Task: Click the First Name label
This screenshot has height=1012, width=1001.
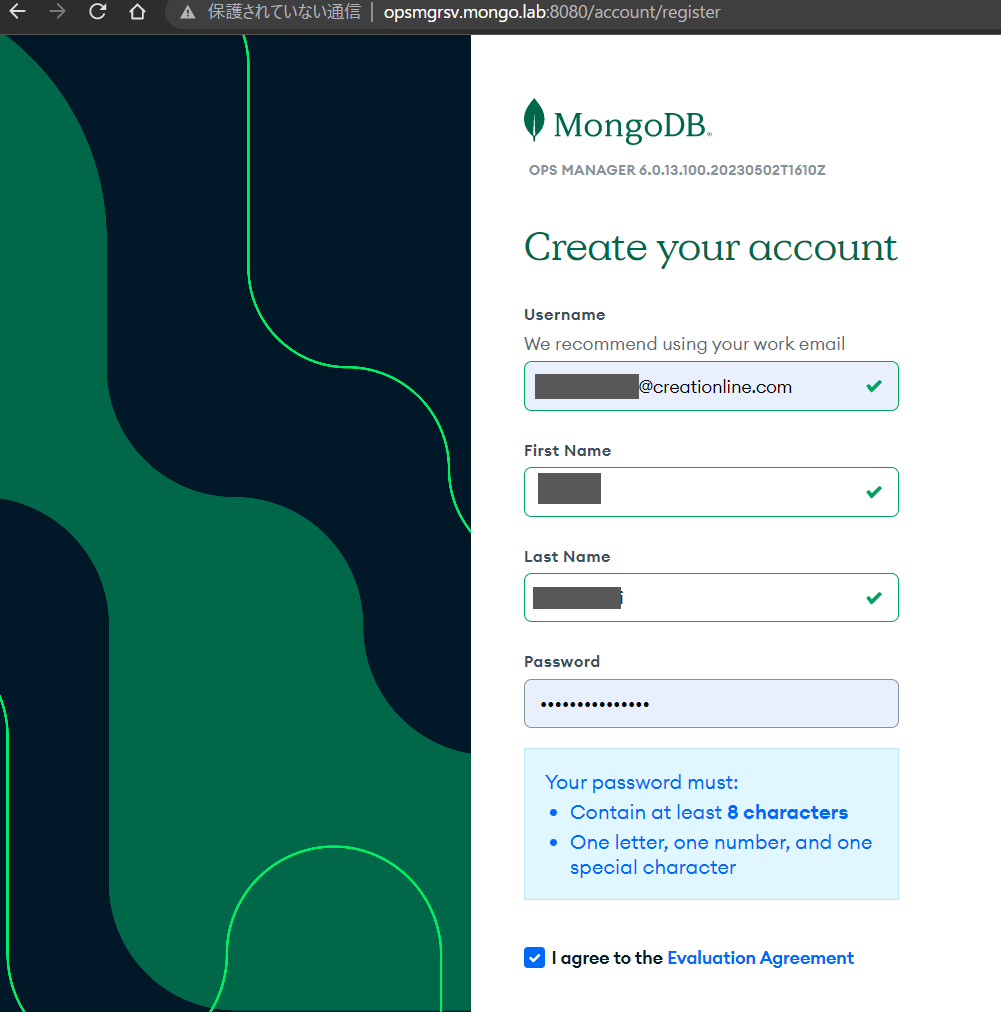Action: tap(567, 450)
